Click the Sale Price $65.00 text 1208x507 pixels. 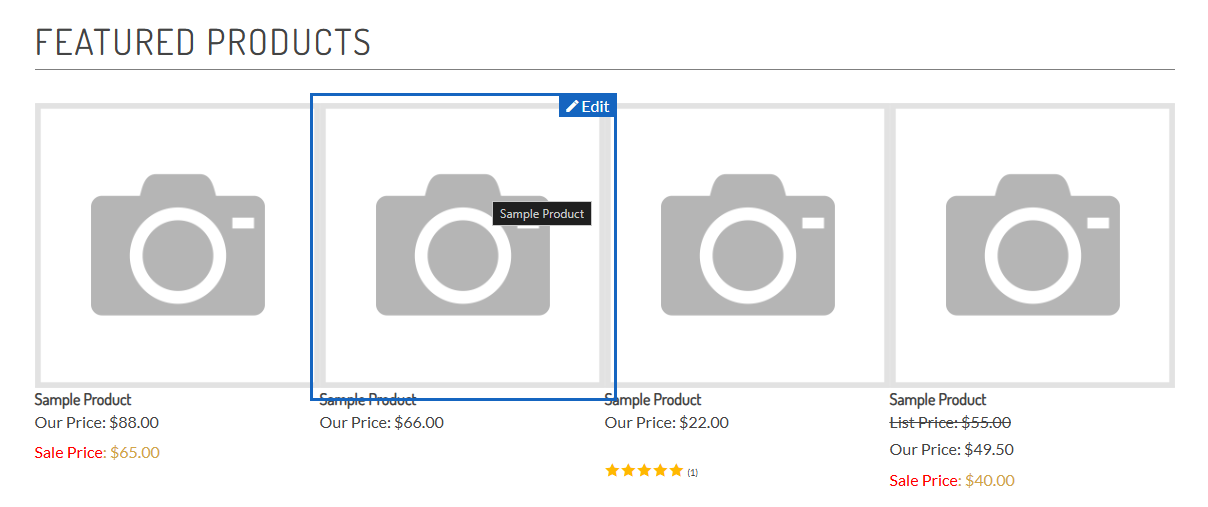point(97,452)
